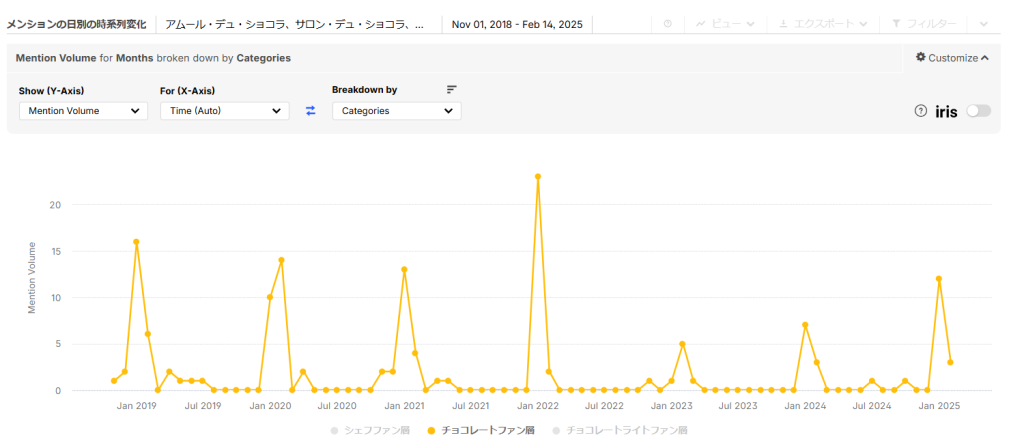Open the Time (Auto) X-axis dropdown
This screenshot has width=1024, height=448.
point(225,111)
